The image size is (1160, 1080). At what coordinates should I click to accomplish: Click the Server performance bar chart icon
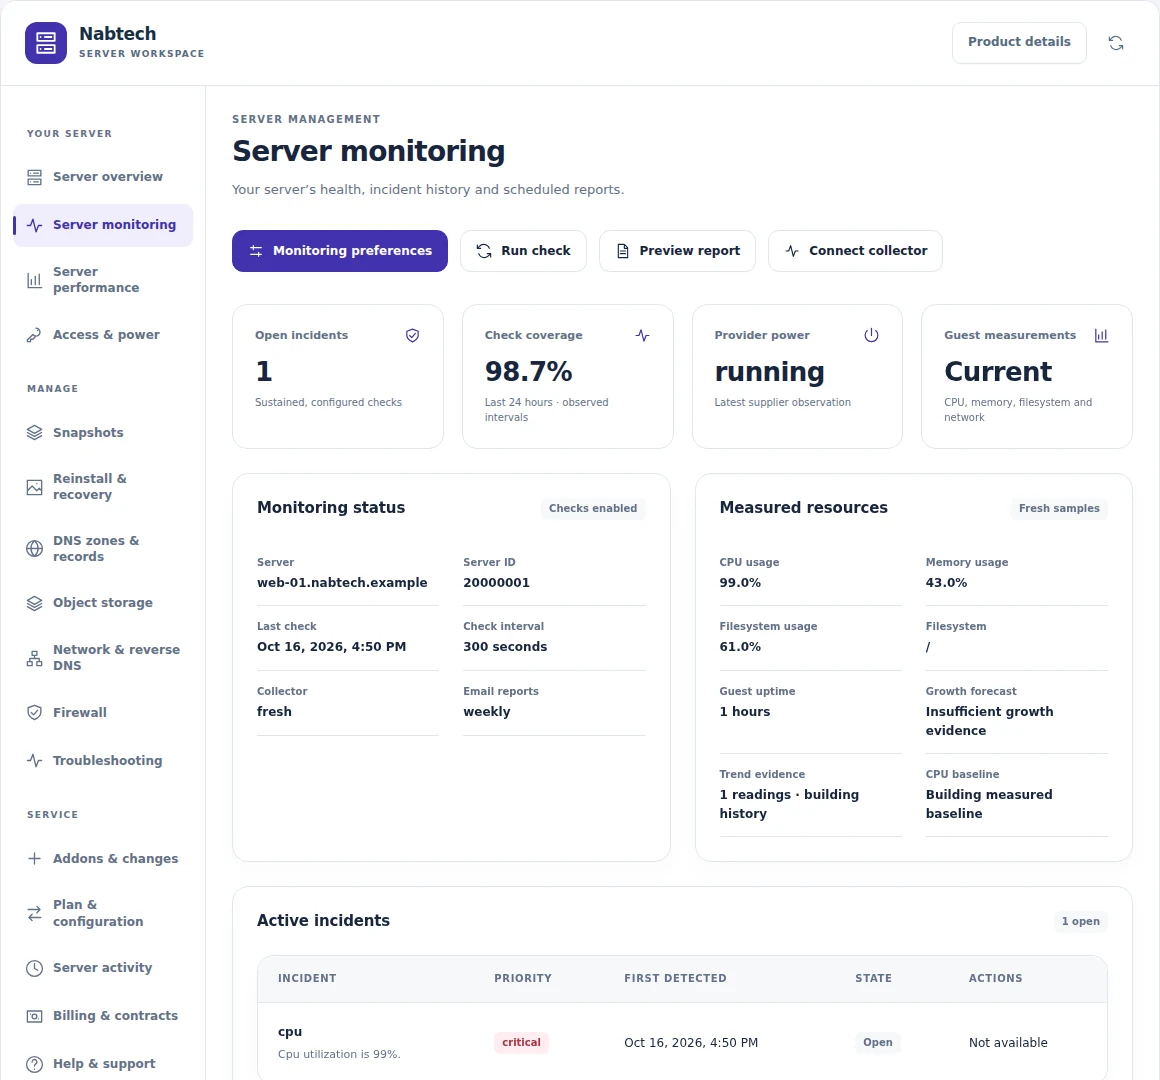click(x=35, y=280)
